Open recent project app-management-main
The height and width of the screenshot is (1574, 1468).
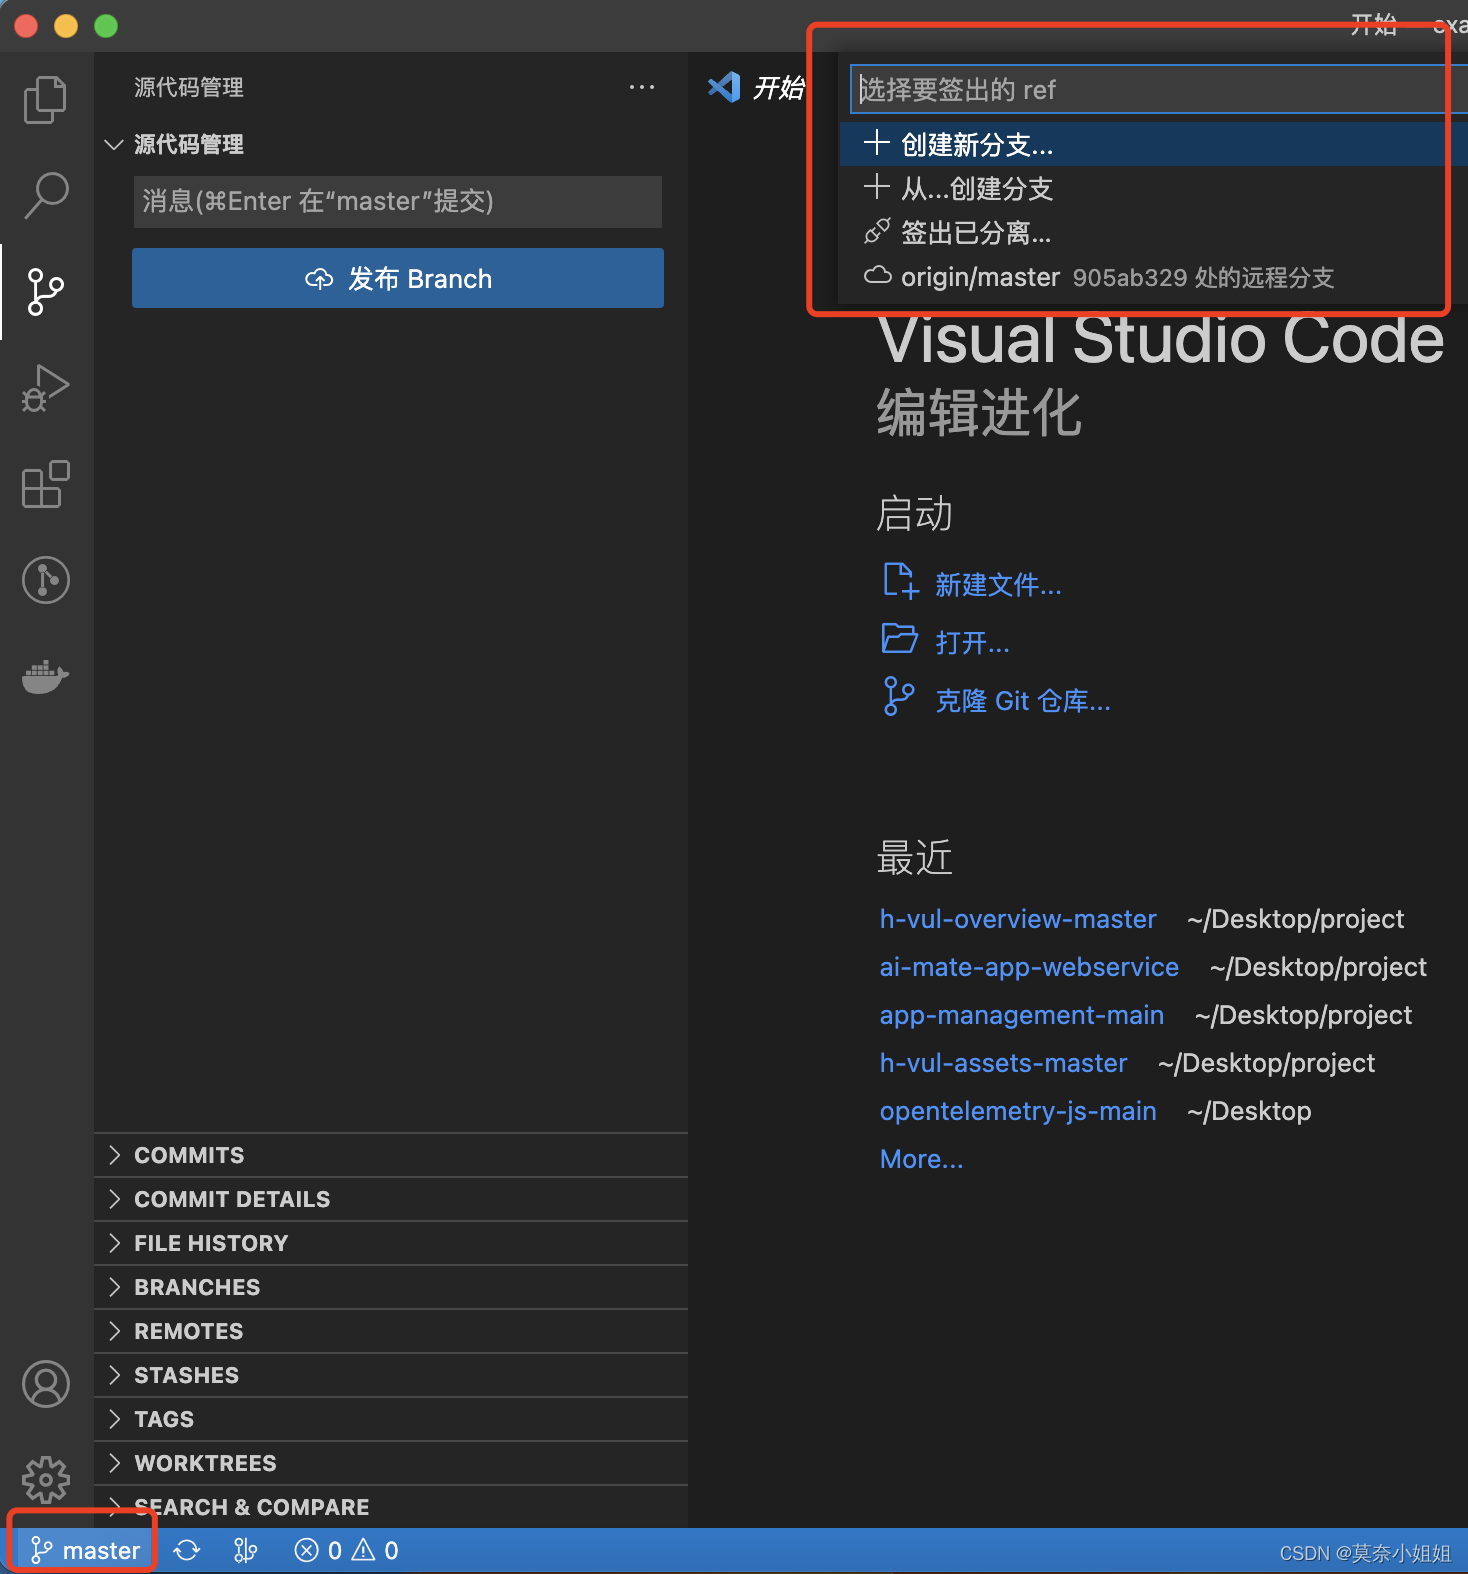1022,1015
